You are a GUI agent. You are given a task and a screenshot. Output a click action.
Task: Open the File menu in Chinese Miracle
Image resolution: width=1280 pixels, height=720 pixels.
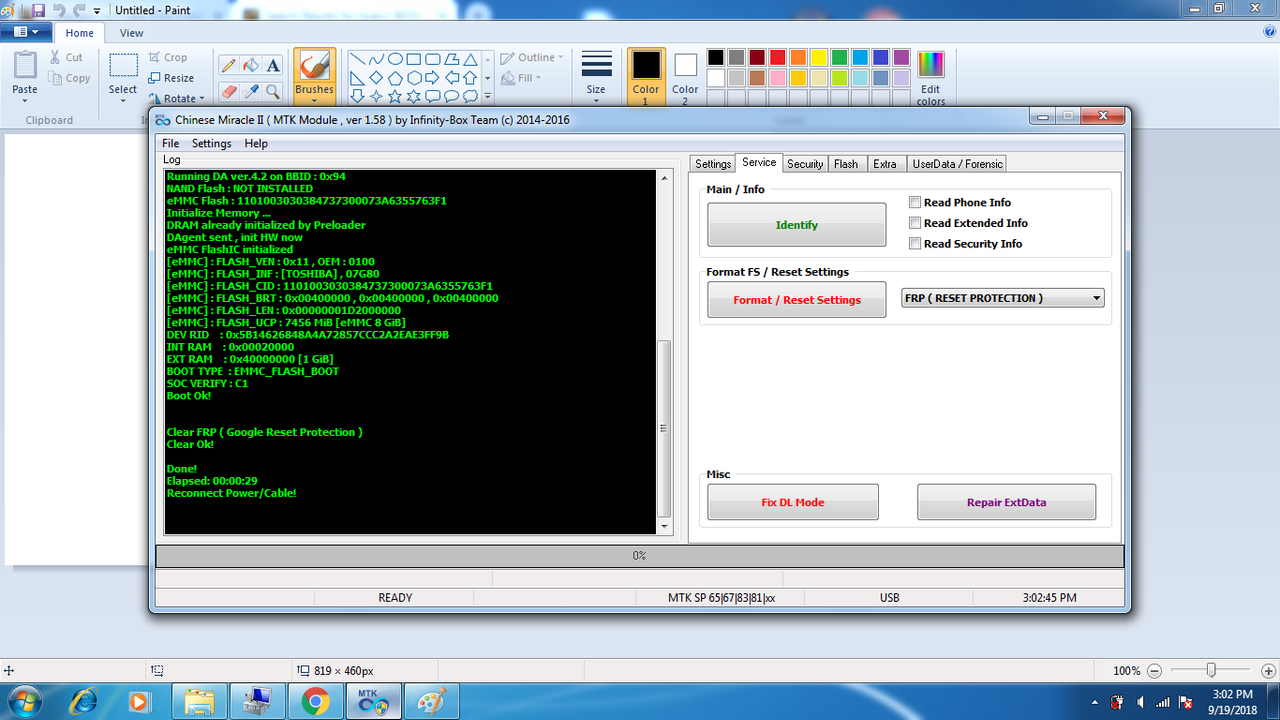[x=170, y=144]
